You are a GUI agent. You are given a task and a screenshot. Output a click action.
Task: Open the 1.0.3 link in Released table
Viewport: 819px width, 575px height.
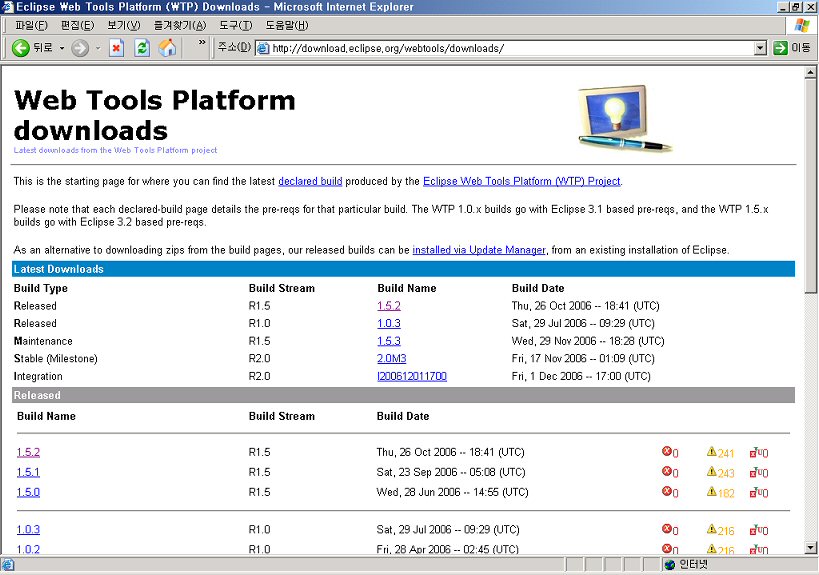coord(28,530)
